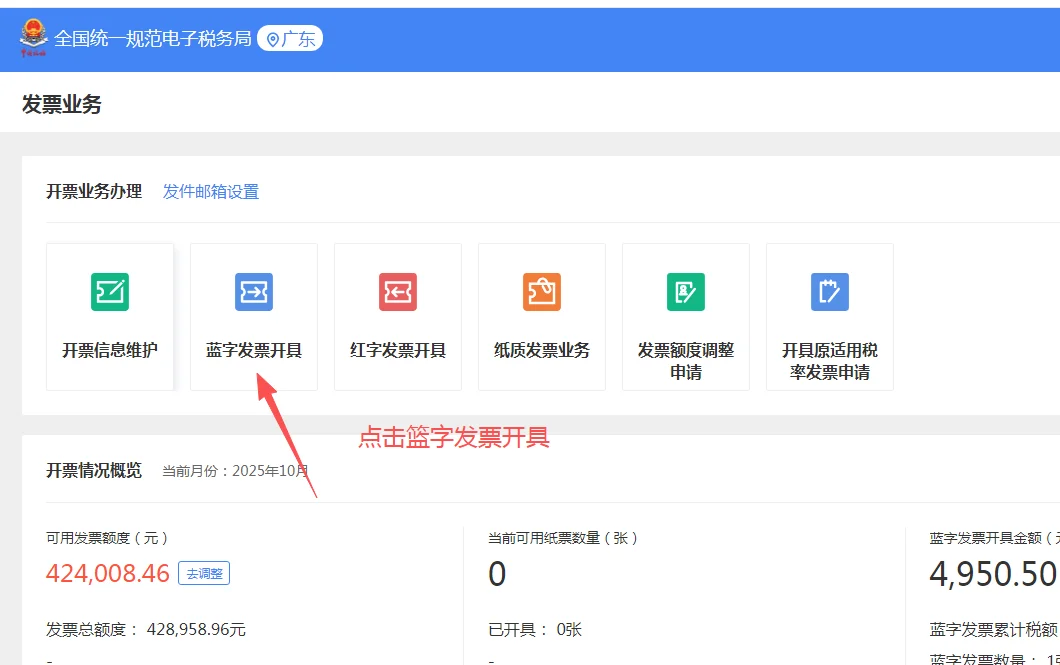Select the 开票信息维护 icon
The image size is (1060, 665).
109,315
